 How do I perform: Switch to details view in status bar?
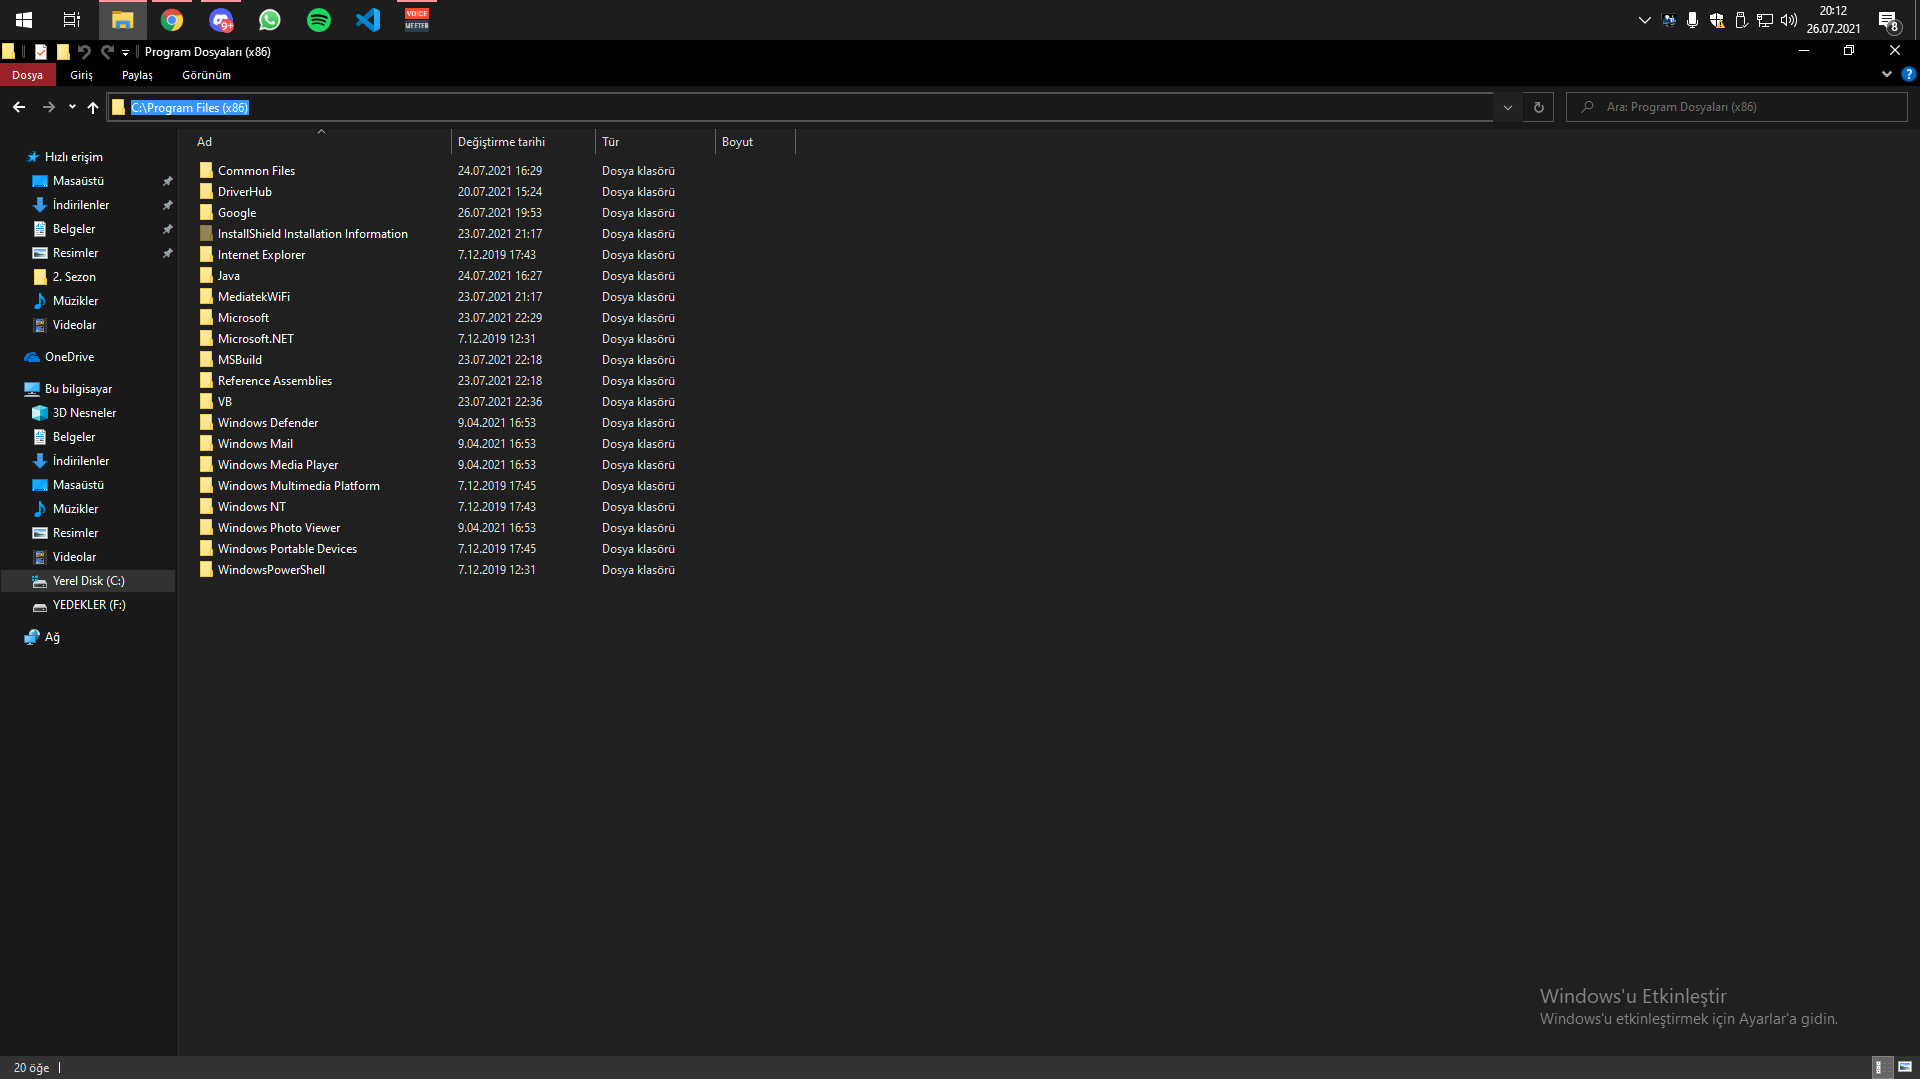[x=1879, y=1067]
